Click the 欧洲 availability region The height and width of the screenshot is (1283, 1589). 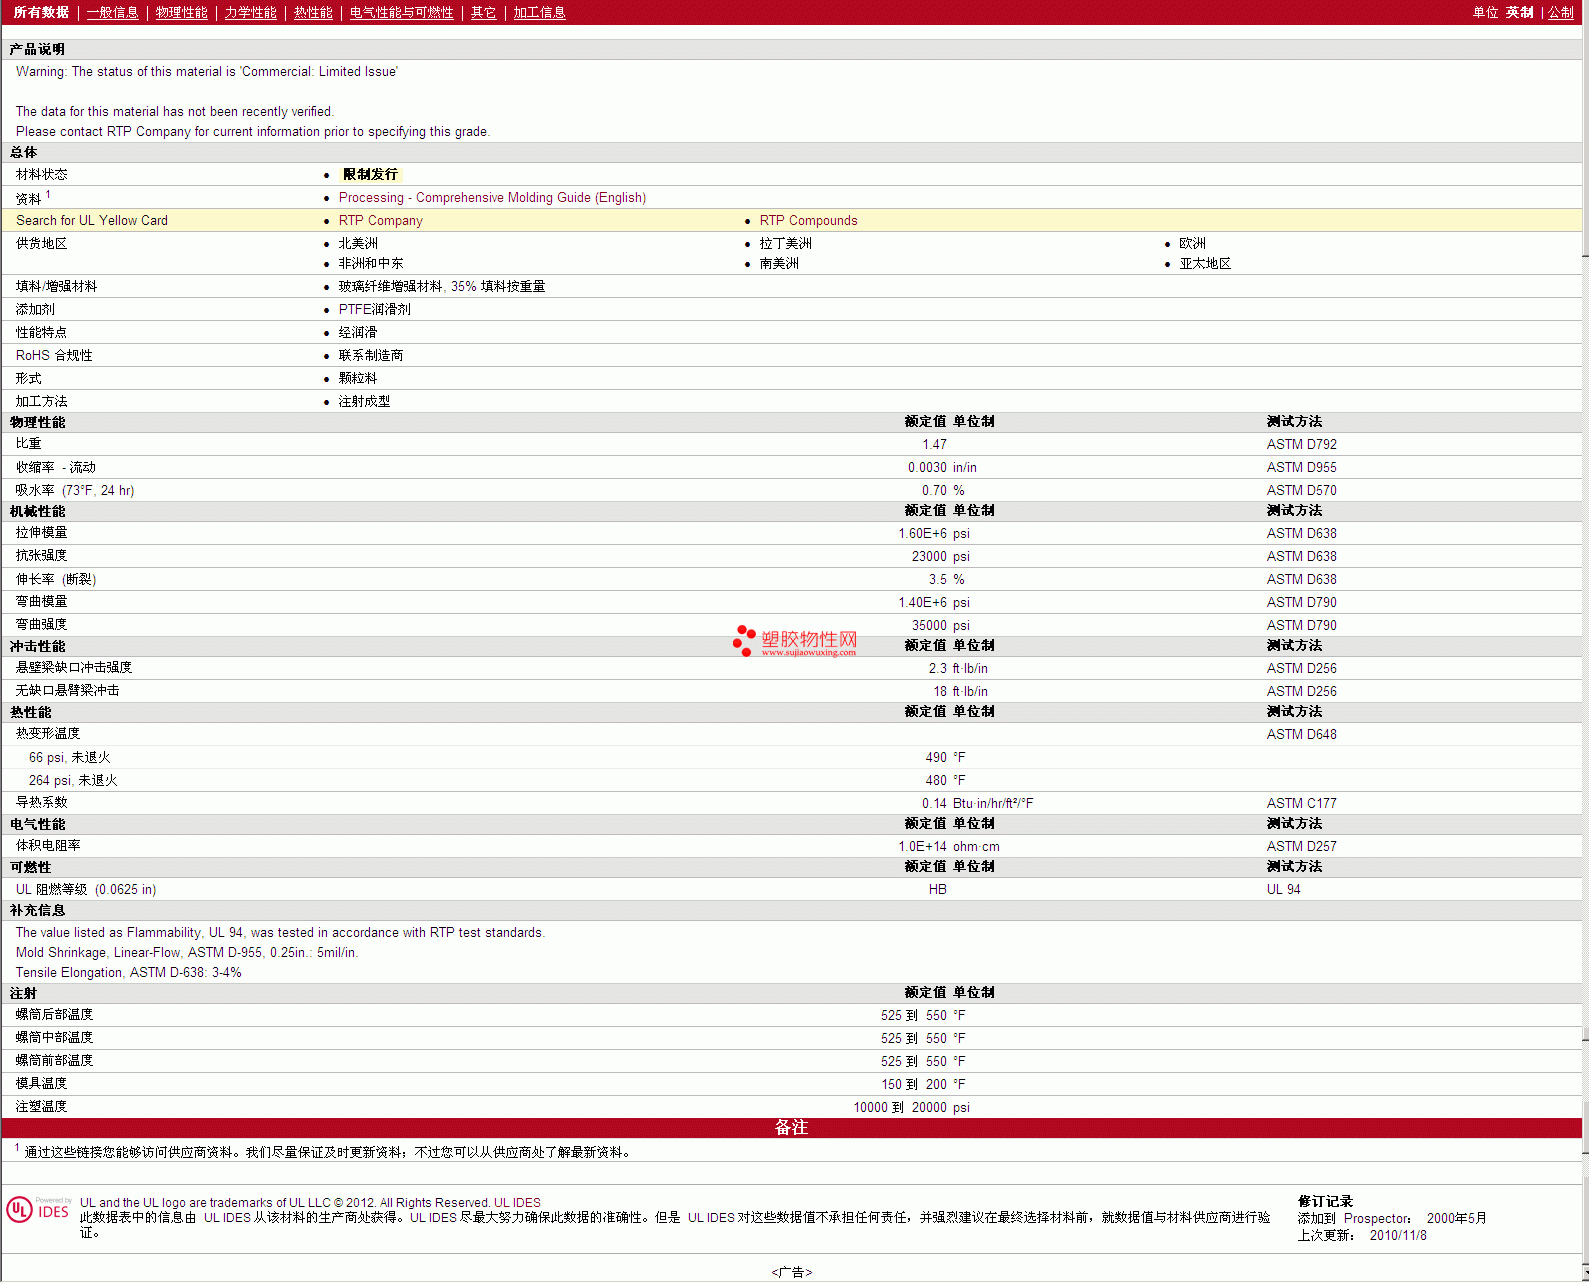(x=1192, y=244)
